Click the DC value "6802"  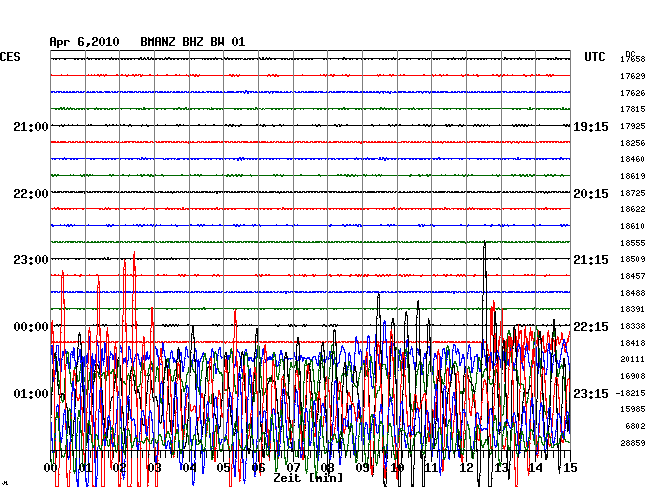pos(635,426)
